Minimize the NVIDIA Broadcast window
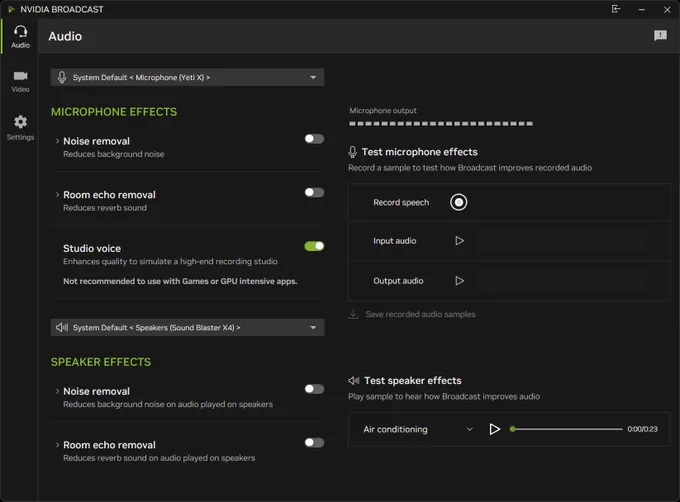The height and width of the screenshot is (502, 680). click(x=641, y=9)
